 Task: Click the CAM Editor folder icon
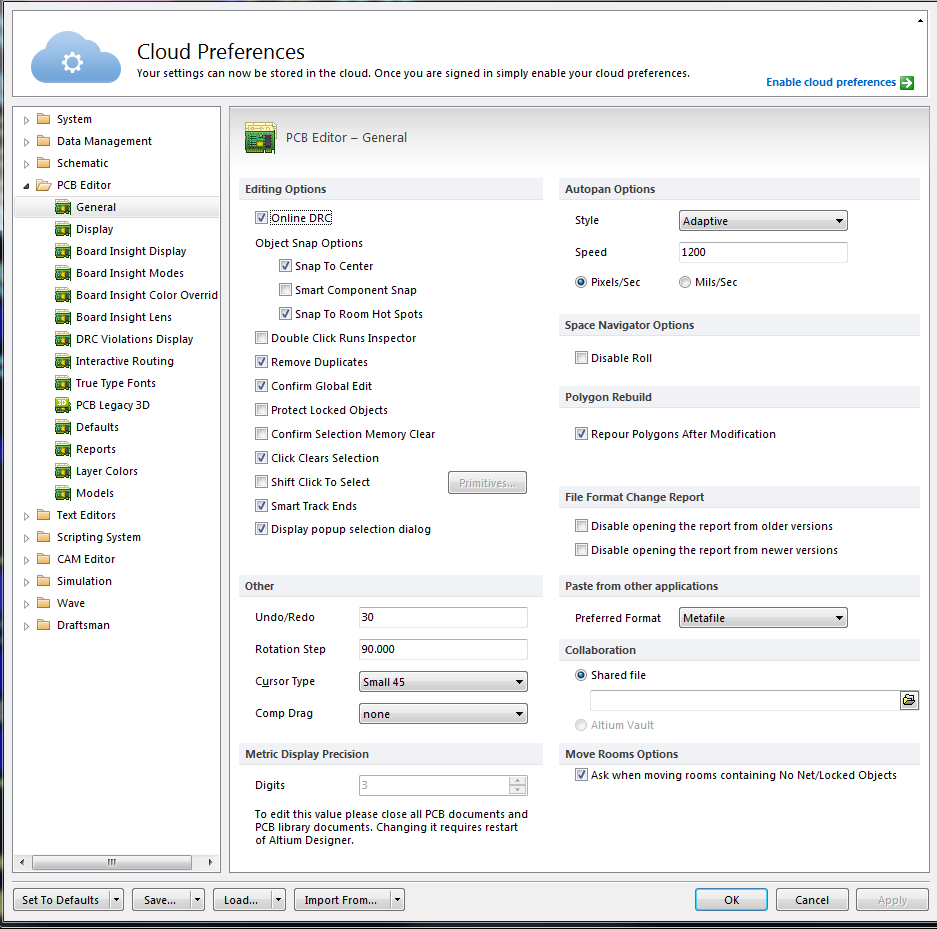pyautogui.click(x=44, y=559)
